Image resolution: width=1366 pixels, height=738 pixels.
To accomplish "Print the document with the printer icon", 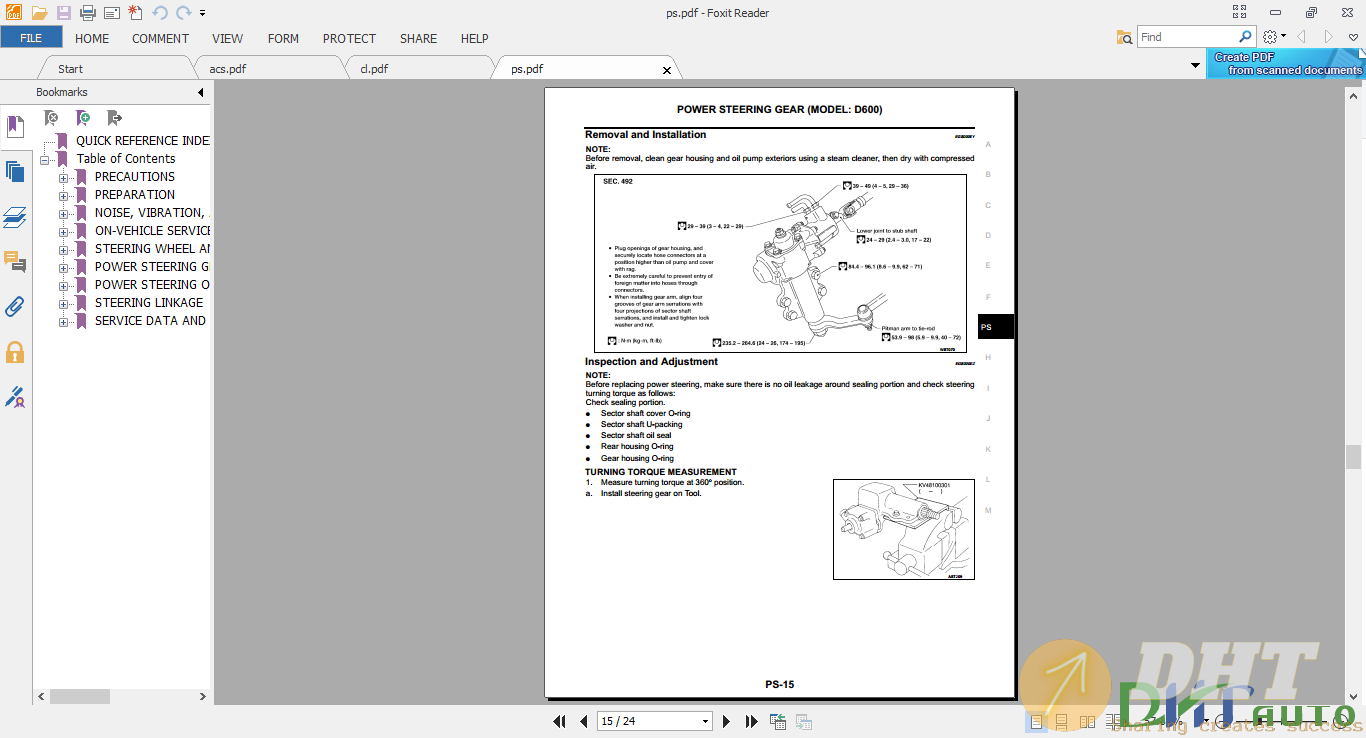I will [x=88, y=13].
